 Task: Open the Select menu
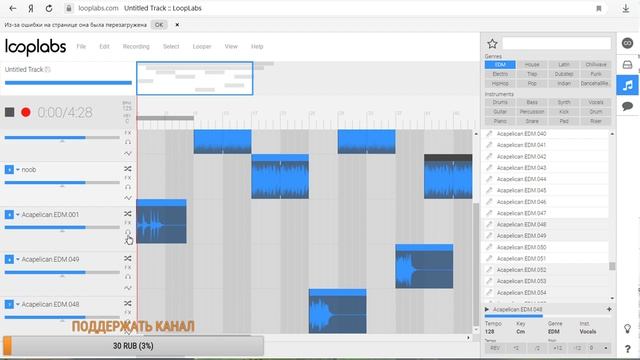coord(171,47)
